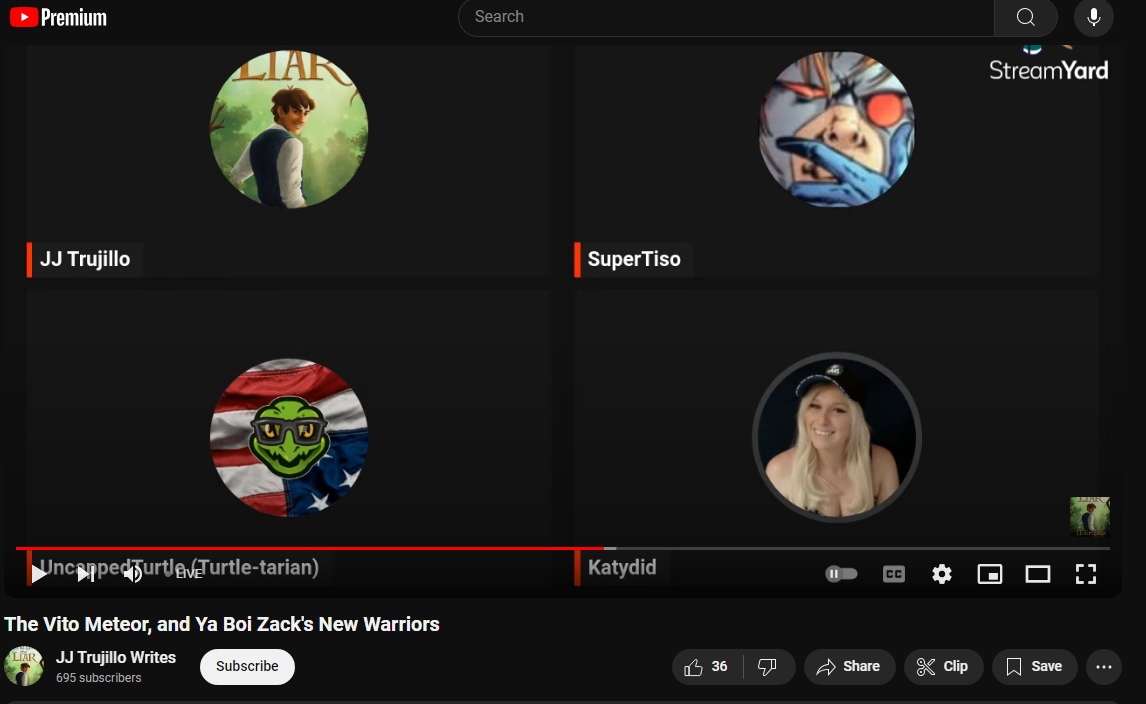Screen dimensions: 1146x704
Task: Click the channel watermark thumbnail in player
Action: tap(1090, 516)
